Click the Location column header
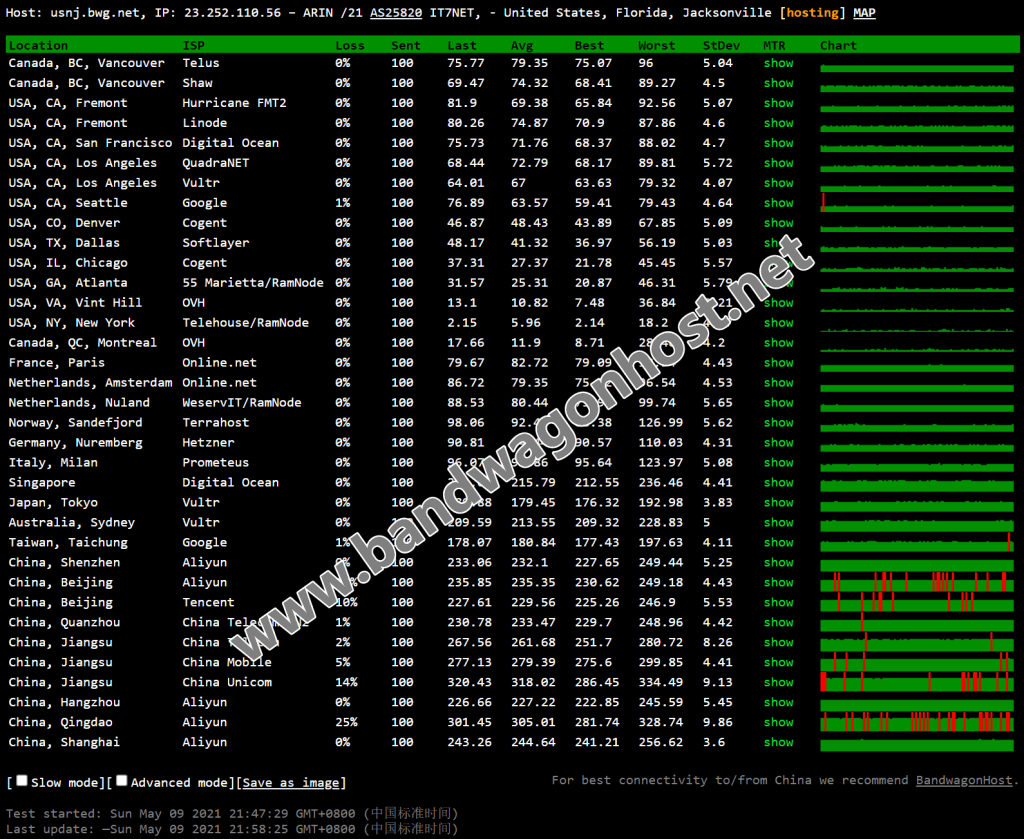This screenshot has width=1024, height=839. pyautogui.click(x=38, y=46)
